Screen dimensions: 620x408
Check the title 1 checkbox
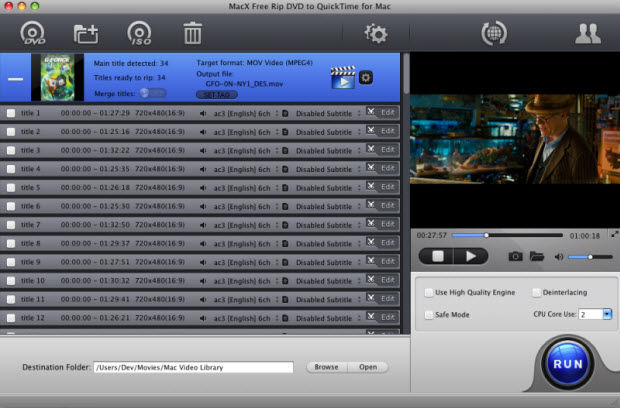(x=11, y=113)
